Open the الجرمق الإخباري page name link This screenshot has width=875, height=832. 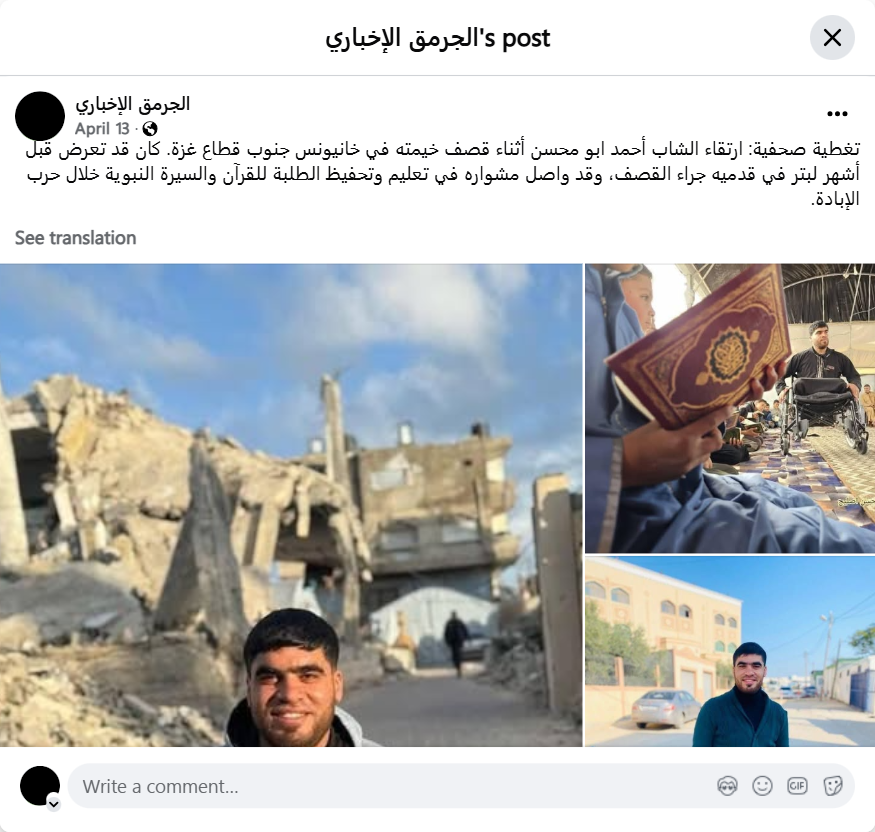(x=133, y=104)
